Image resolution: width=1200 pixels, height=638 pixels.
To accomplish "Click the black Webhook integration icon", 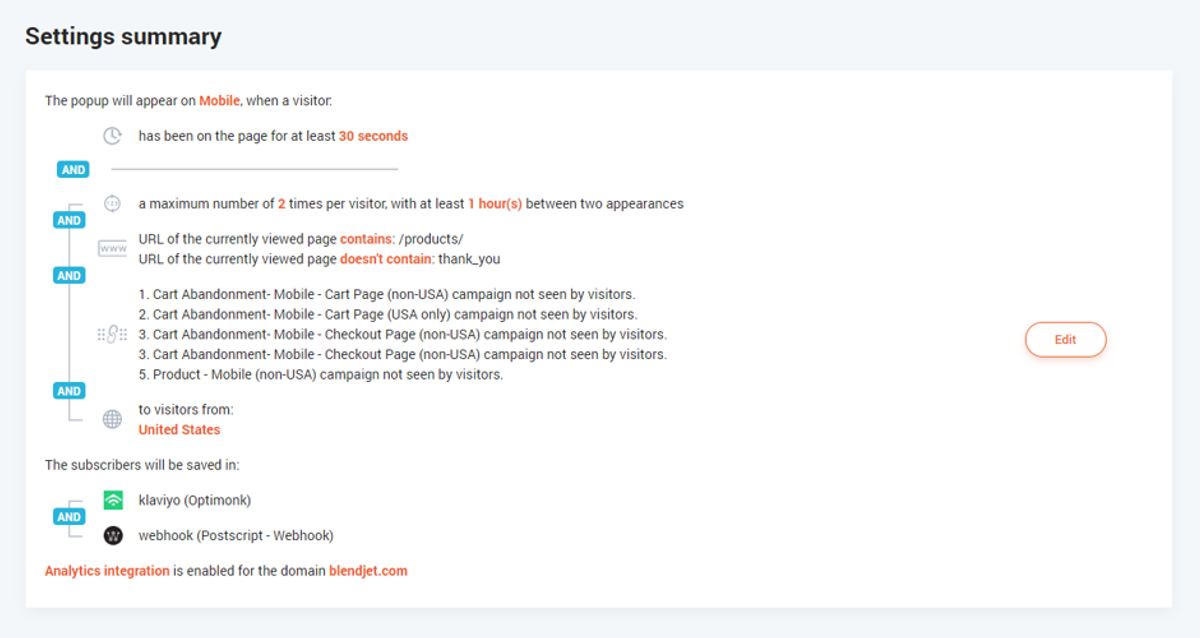I will [x=113, y=535].
